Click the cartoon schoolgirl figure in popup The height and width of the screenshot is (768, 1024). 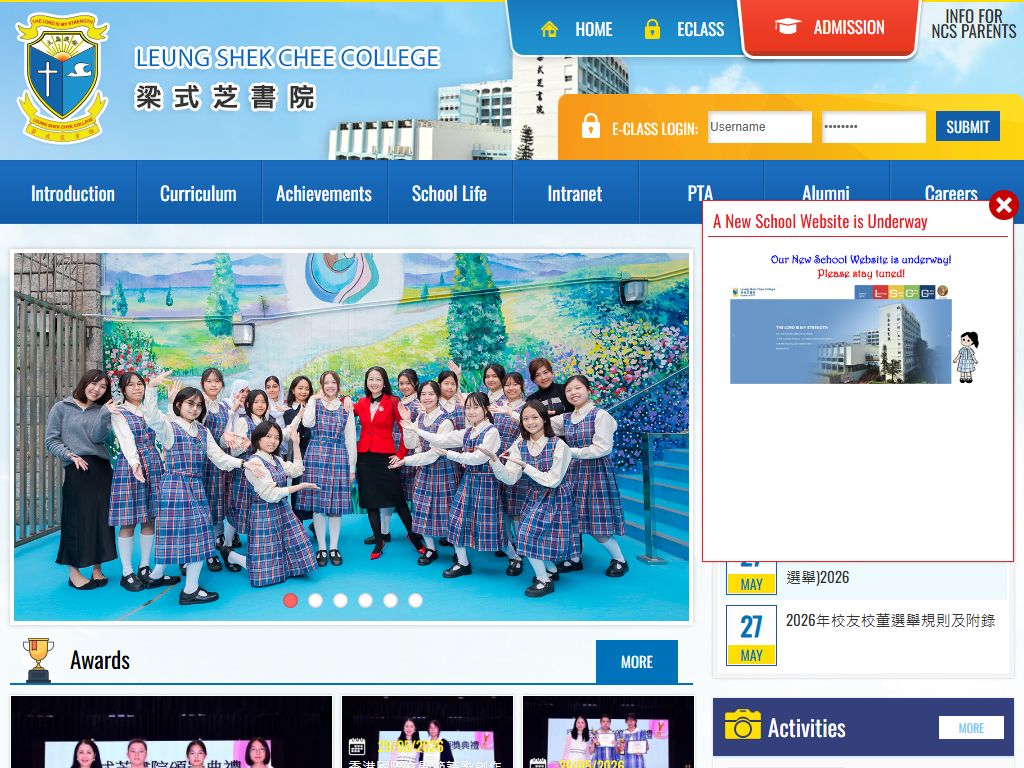[966, 357]
